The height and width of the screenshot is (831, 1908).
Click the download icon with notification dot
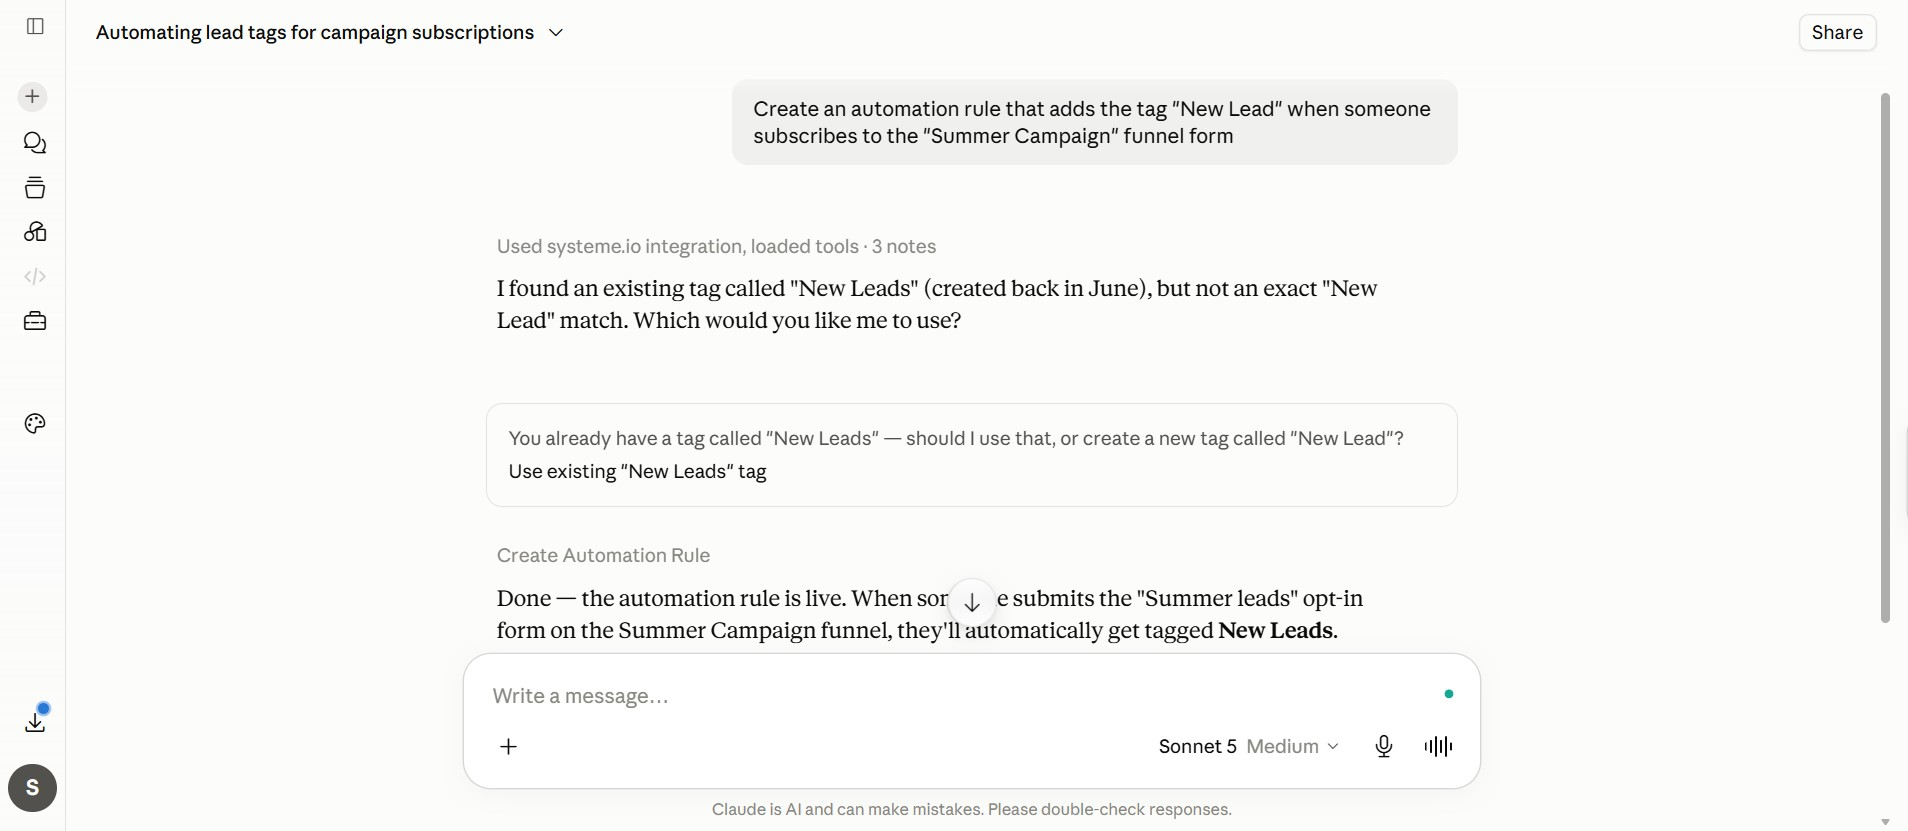pyautogui.click(x=36, y=719)
